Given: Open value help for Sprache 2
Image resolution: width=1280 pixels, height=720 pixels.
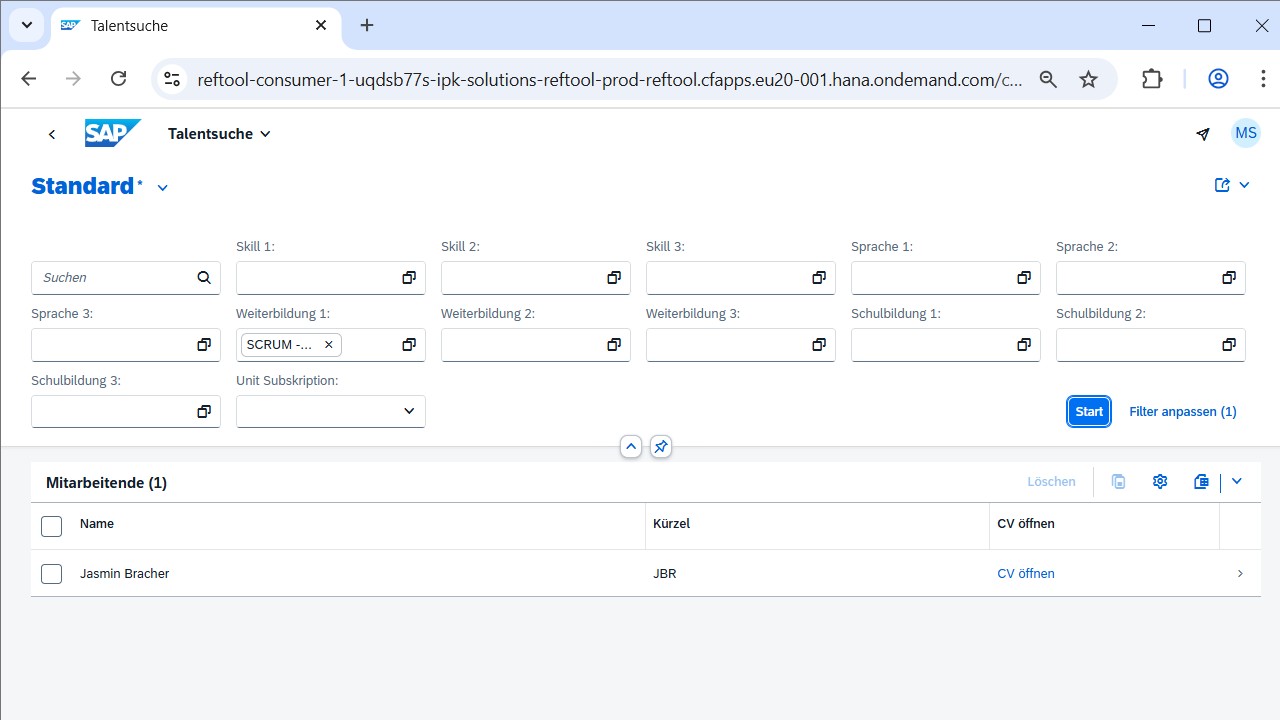Looking at the screenshot, I should [x=1229, y=278].
